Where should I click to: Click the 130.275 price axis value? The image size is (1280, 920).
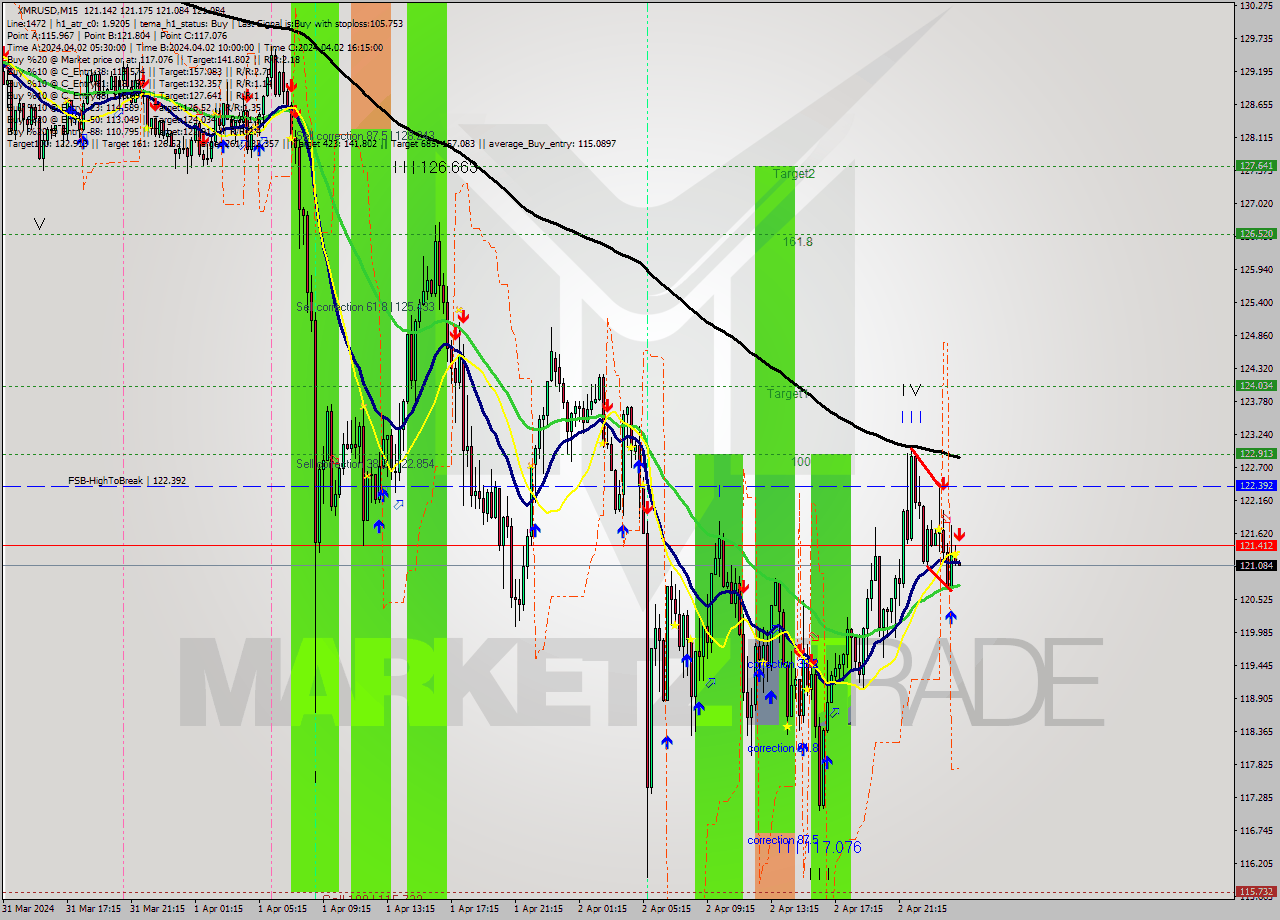point(1257,6)
